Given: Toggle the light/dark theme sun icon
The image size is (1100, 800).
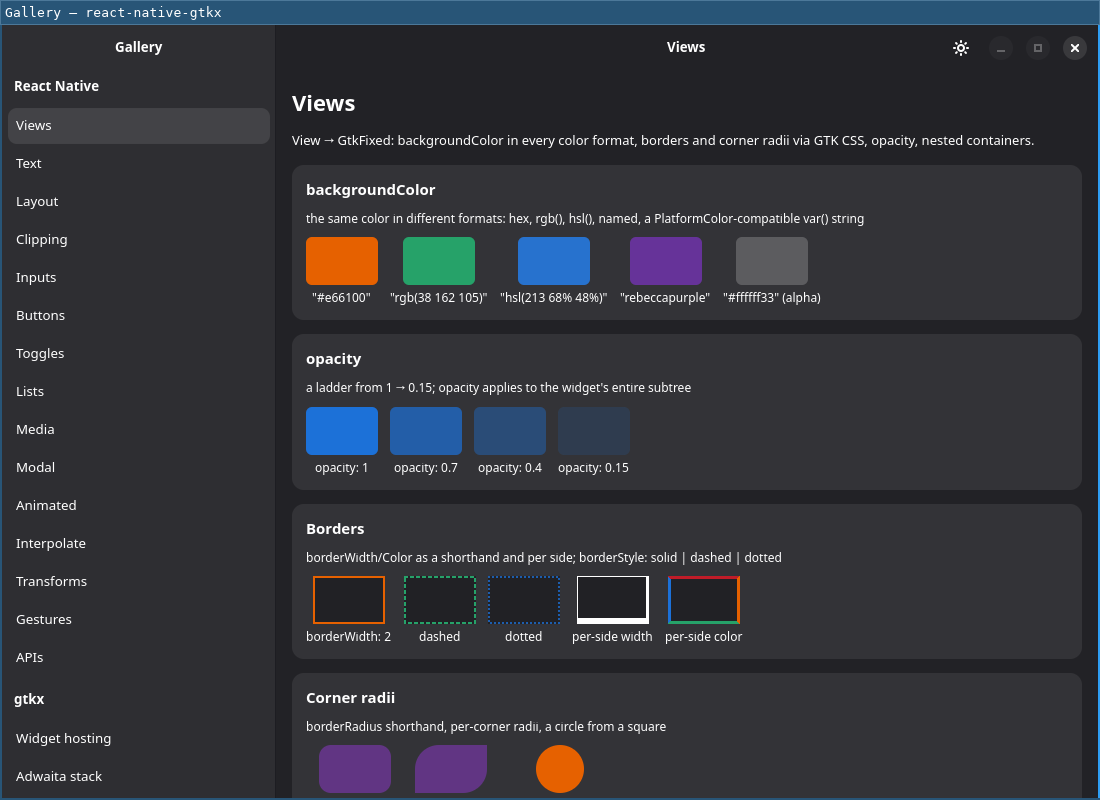Looking at the screenshot, I should click(961, 48).
